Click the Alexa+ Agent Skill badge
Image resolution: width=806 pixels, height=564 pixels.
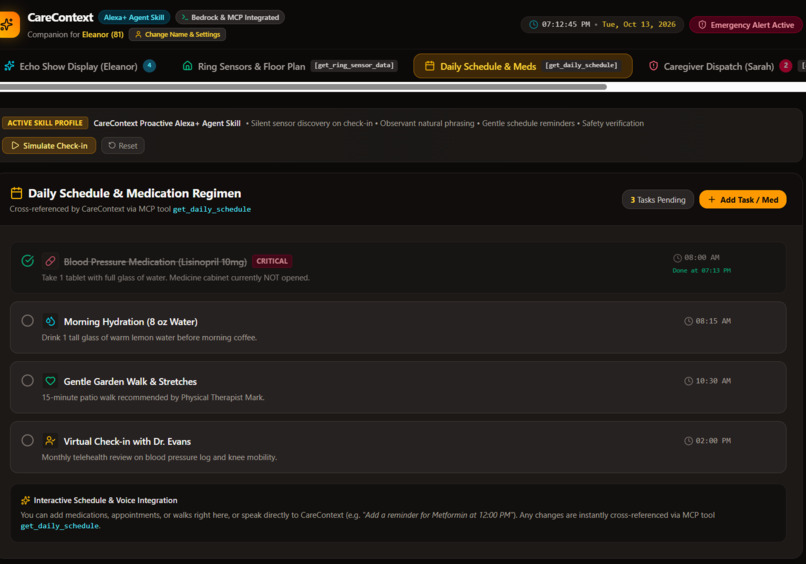[134, 17]
